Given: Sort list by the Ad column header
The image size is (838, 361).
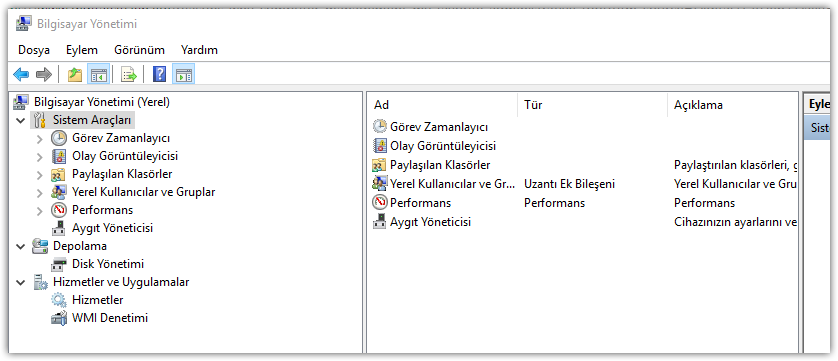Looking at the screenshot, I should click(443, 105).
